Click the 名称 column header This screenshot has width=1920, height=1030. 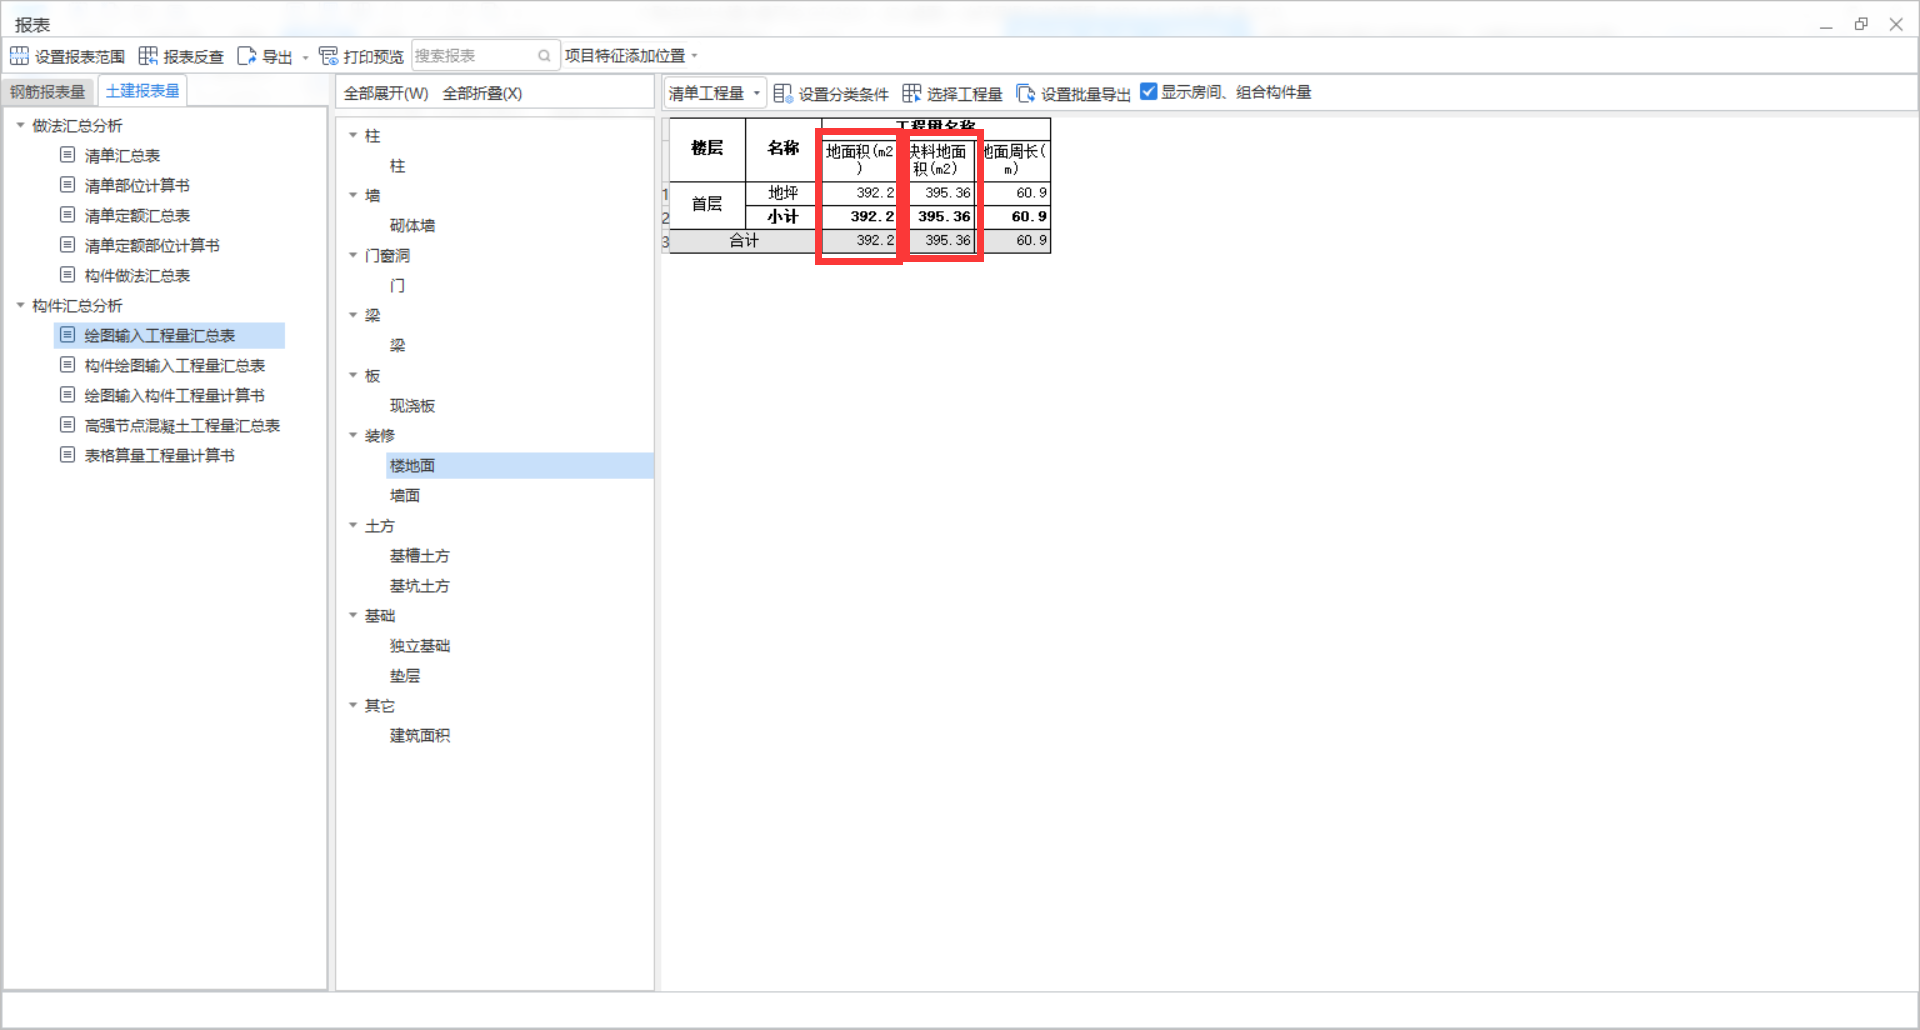(783, 149)
